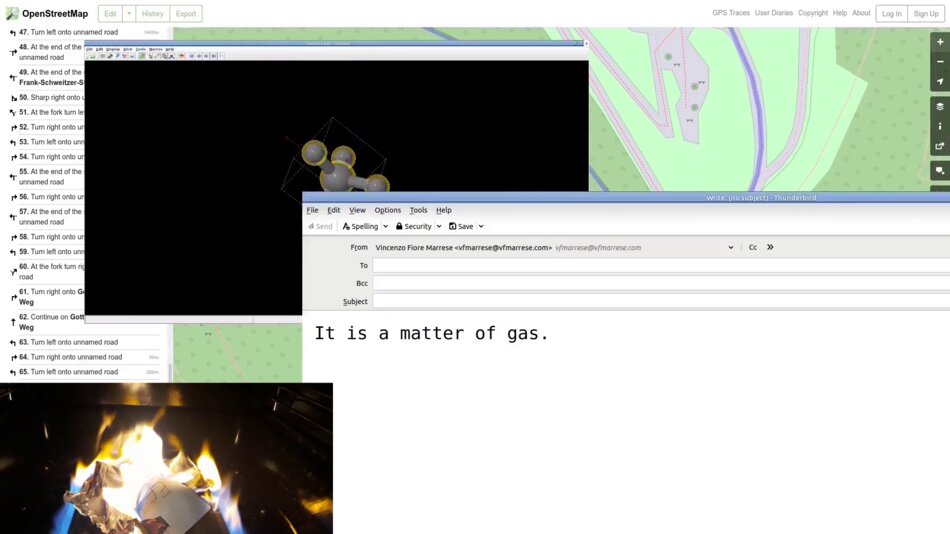Open the Save options dropdown arrow
This screenshot has height=534, width=950.
481,226
